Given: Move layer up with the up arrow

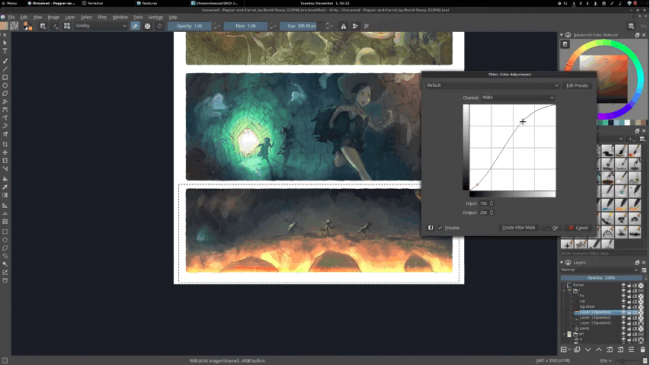Looking at the screenshot, I should click(599, 350).
